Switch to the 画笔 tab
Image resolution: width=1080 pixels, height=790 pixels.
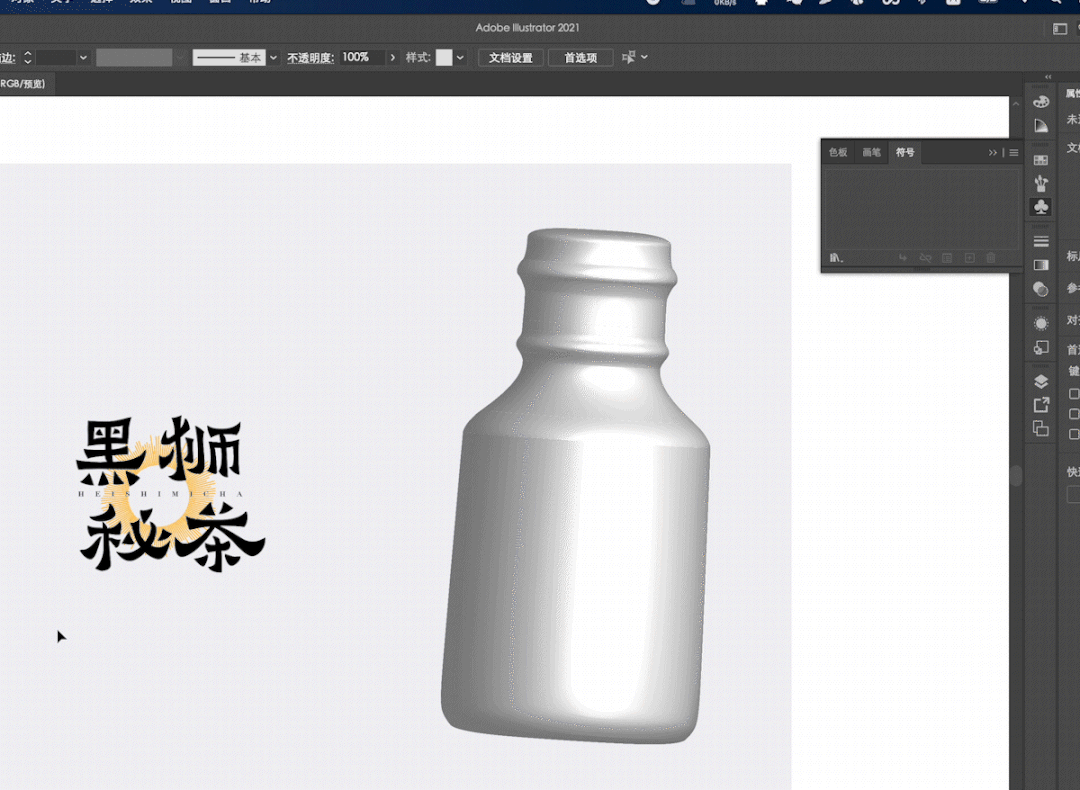(x=871, y=153)
